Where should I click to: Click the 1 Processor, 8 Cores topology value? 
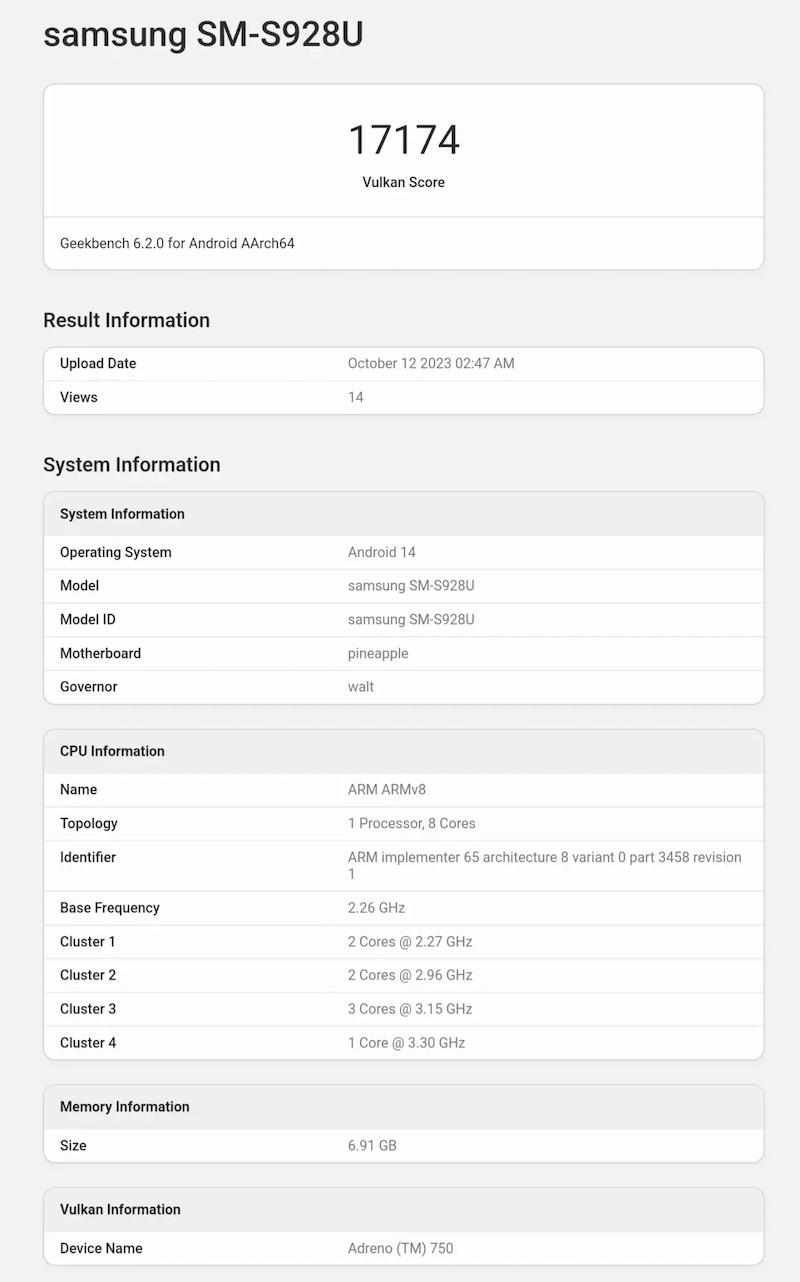(411, 823)
